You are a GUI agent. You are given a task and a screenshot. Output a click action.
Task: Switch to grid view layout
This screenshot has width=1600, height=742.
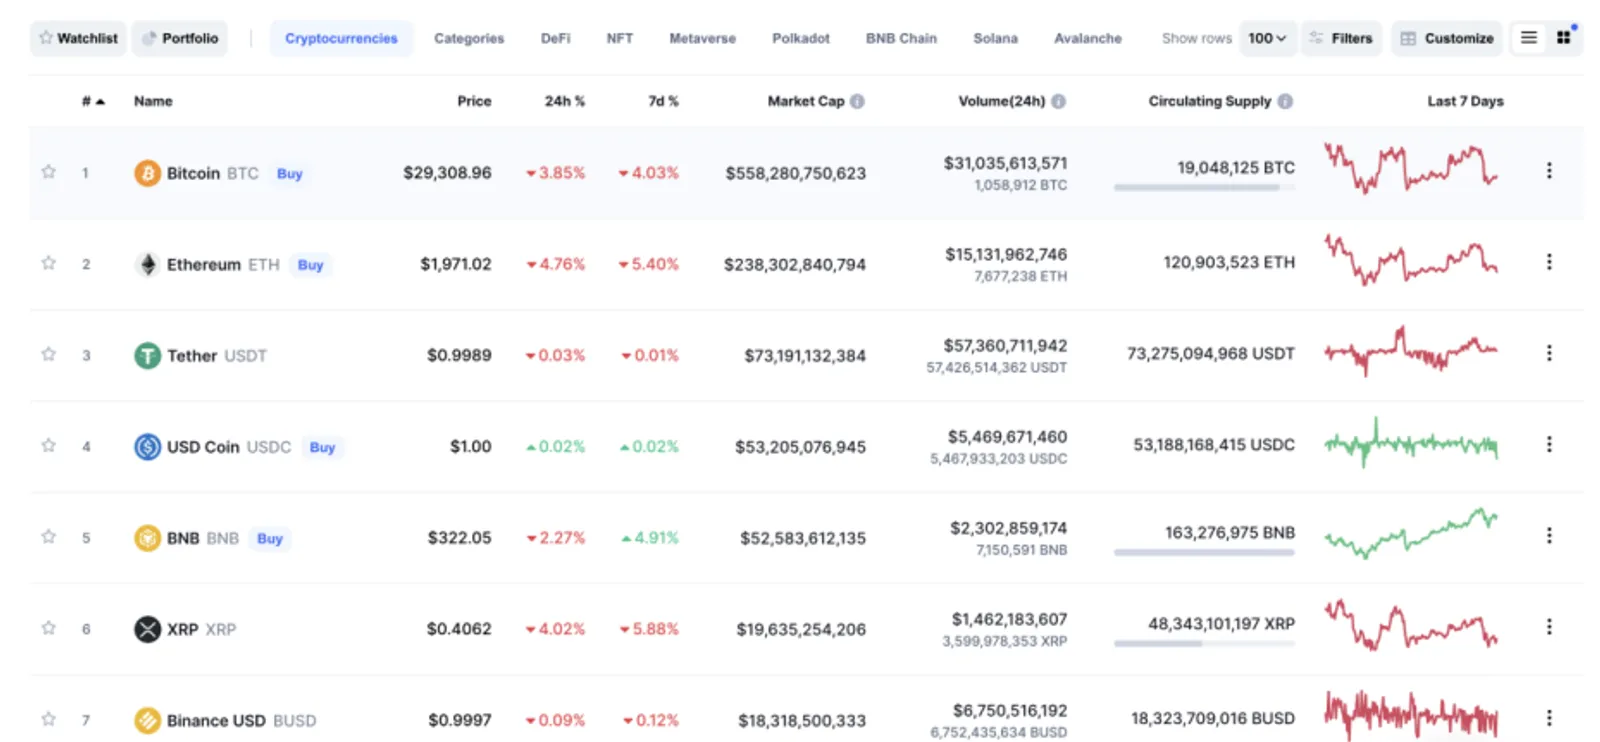tap(1564, 38)
